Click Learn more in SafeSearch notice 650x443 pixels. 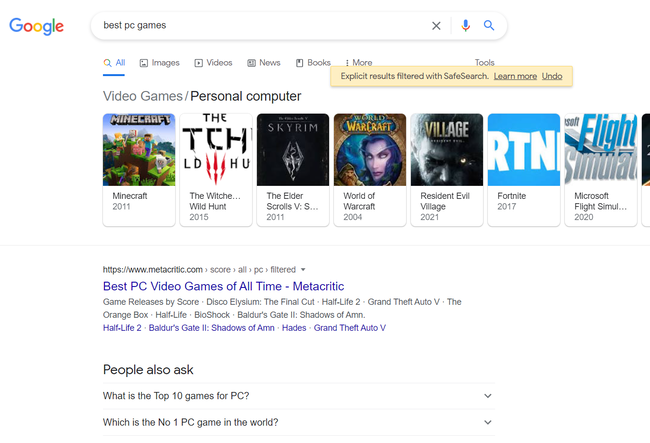pyautogui.click(x=515, y=76)
